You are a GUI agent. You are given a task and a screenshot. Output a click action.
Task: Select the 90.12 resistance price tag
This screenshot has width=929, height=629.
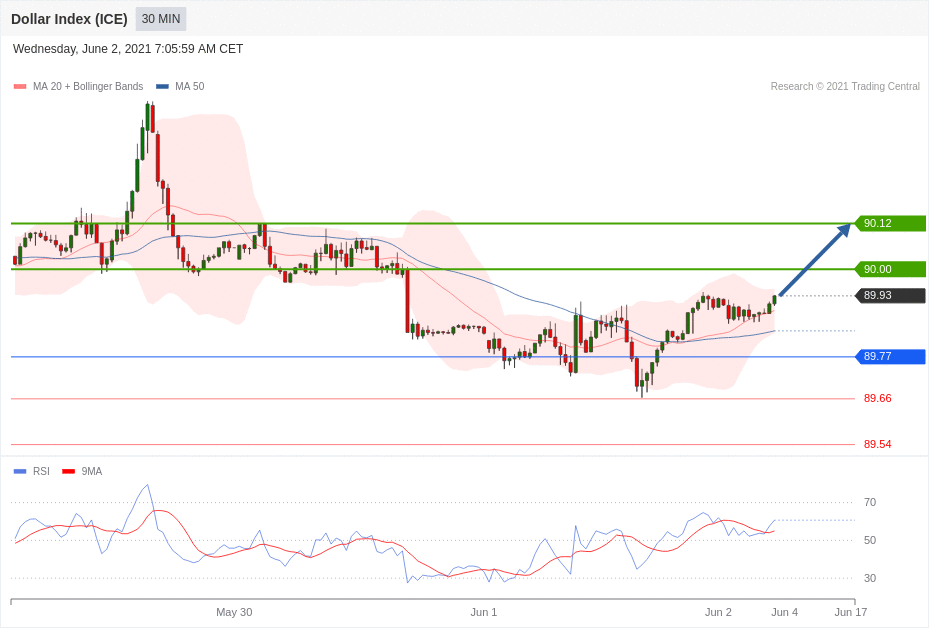coord(890,223)
